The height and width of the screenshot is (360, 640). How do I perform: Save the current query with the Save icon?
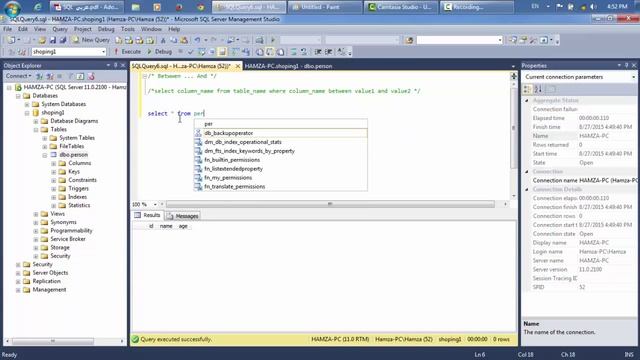tap(53, 40)
